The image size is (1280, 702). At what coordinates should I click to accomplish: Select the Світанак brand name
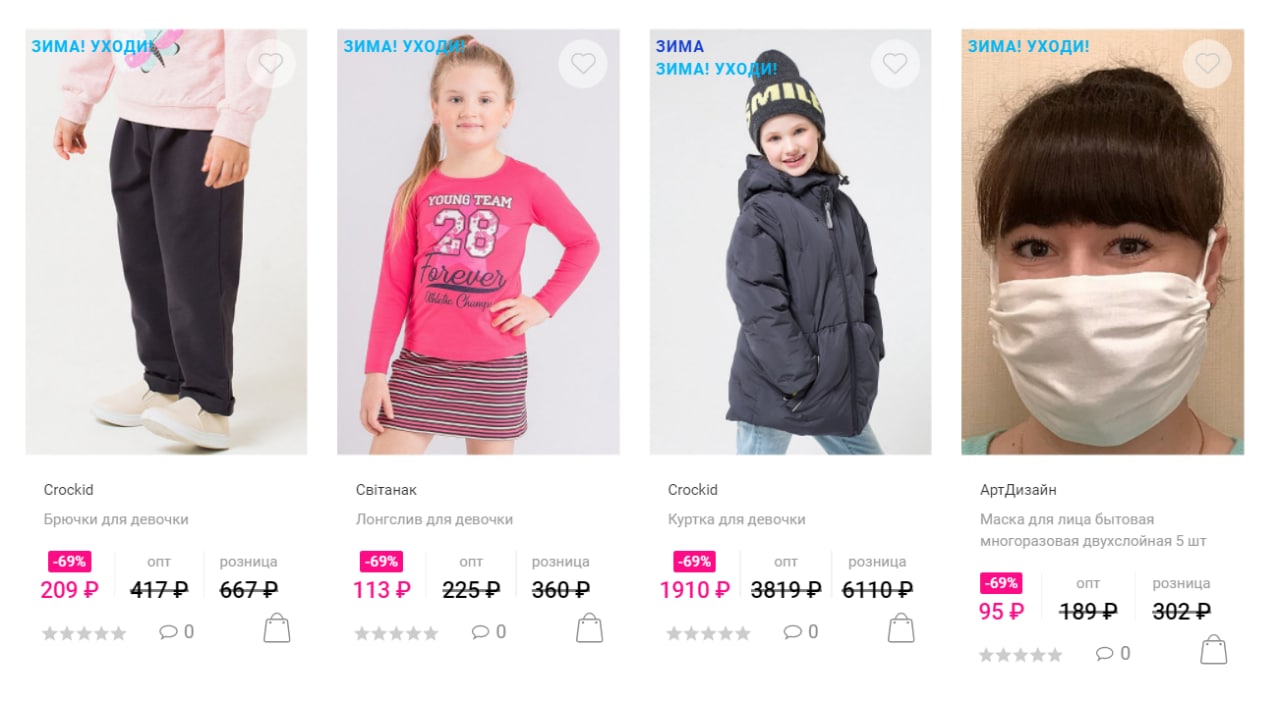pyautogui.click(x=386, y=490)
